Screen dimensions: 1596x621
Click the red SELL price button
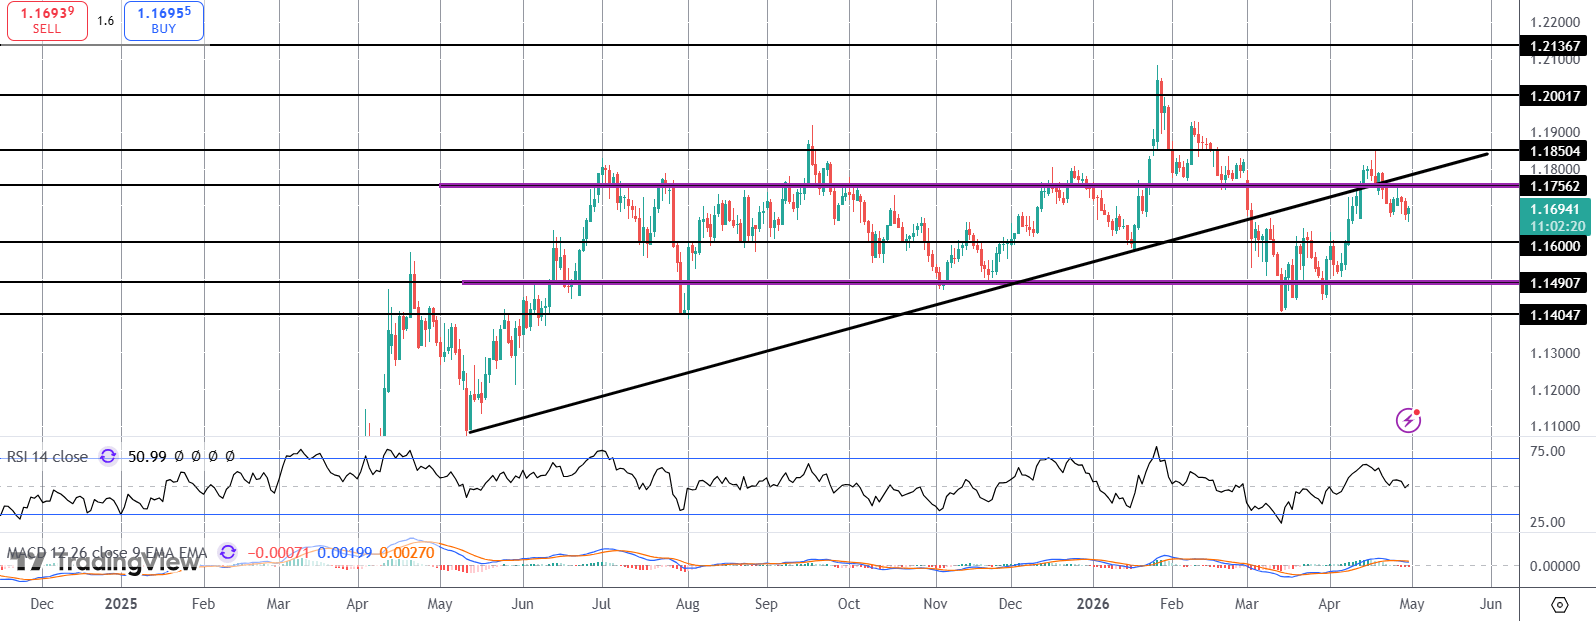(47, 20)
